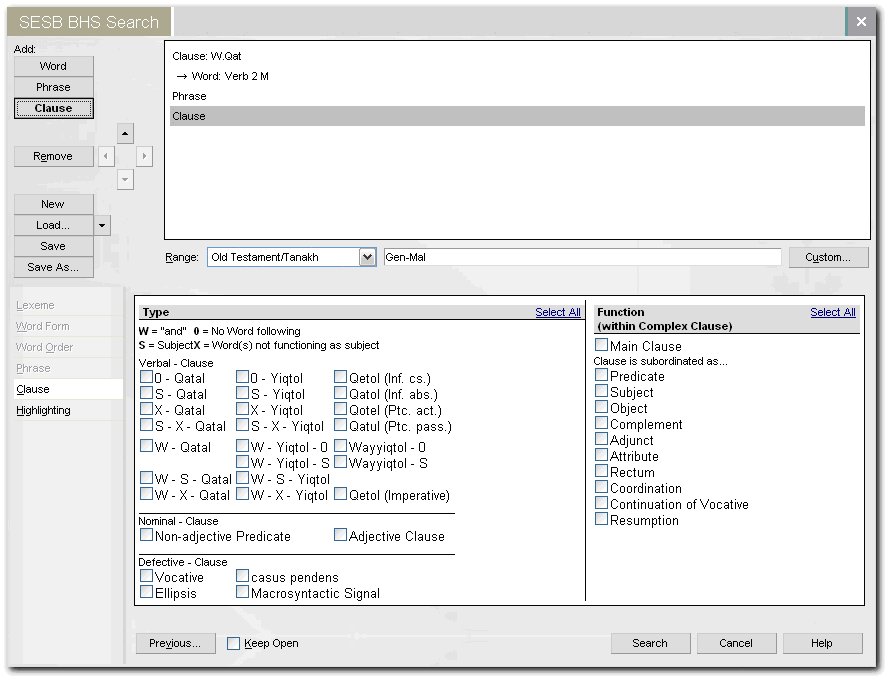The image size is (889, 680).
Task: Tick the Resumption checkbox
Action: [602, 519]
